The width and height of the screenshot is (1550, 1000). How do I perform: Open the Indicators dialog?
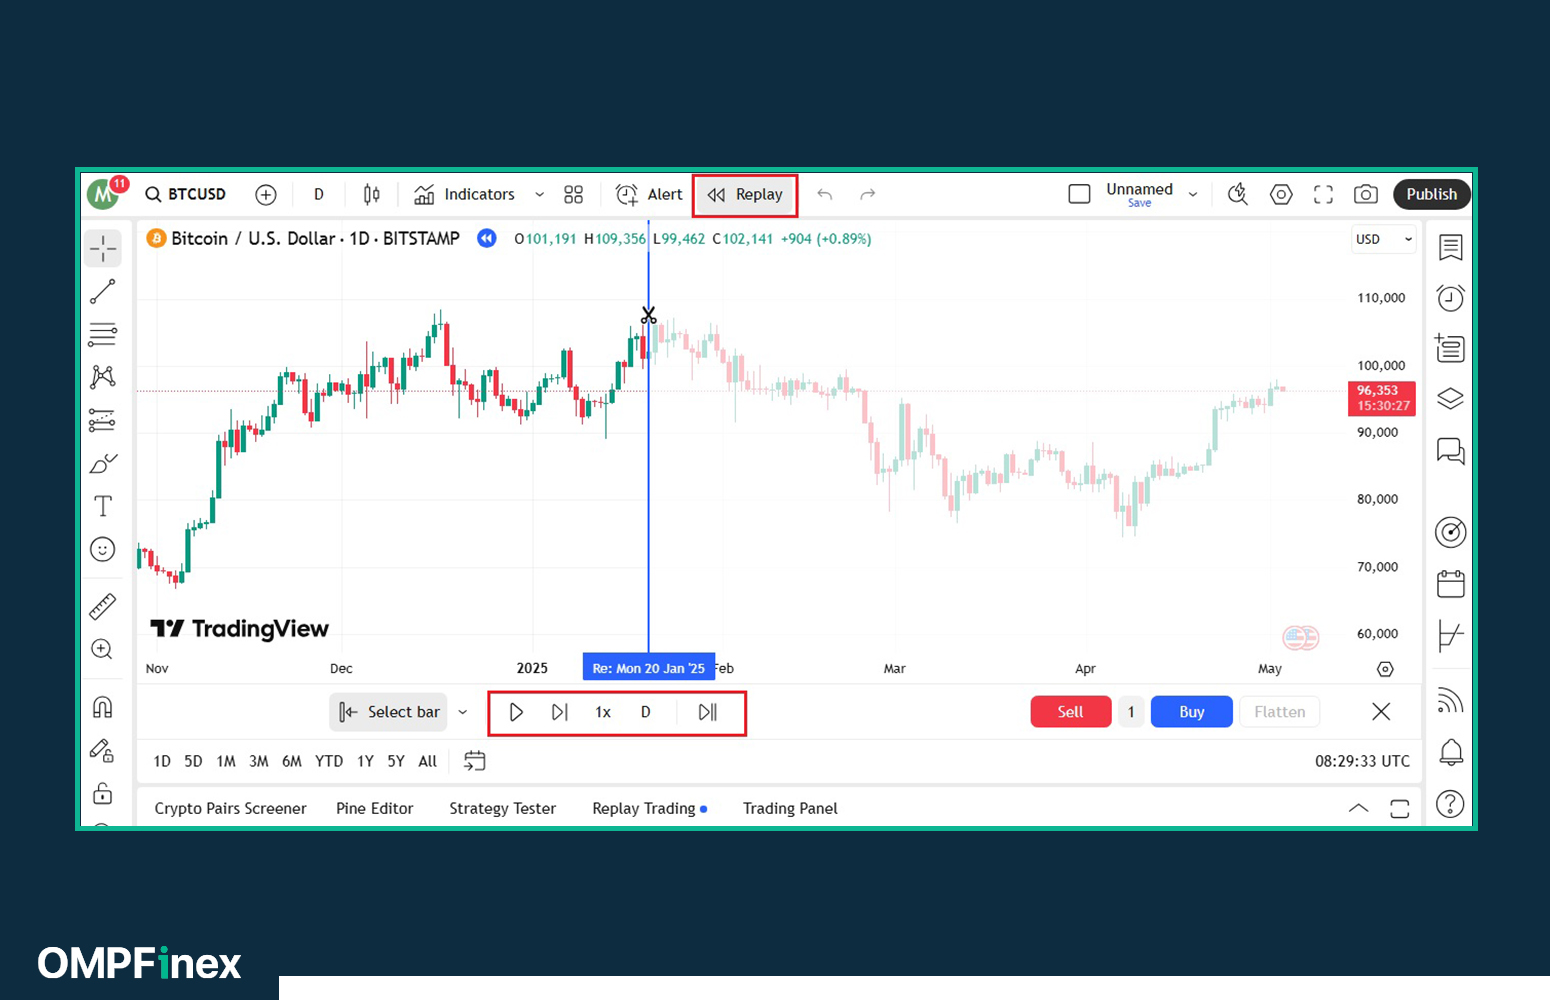coord(465,195)
